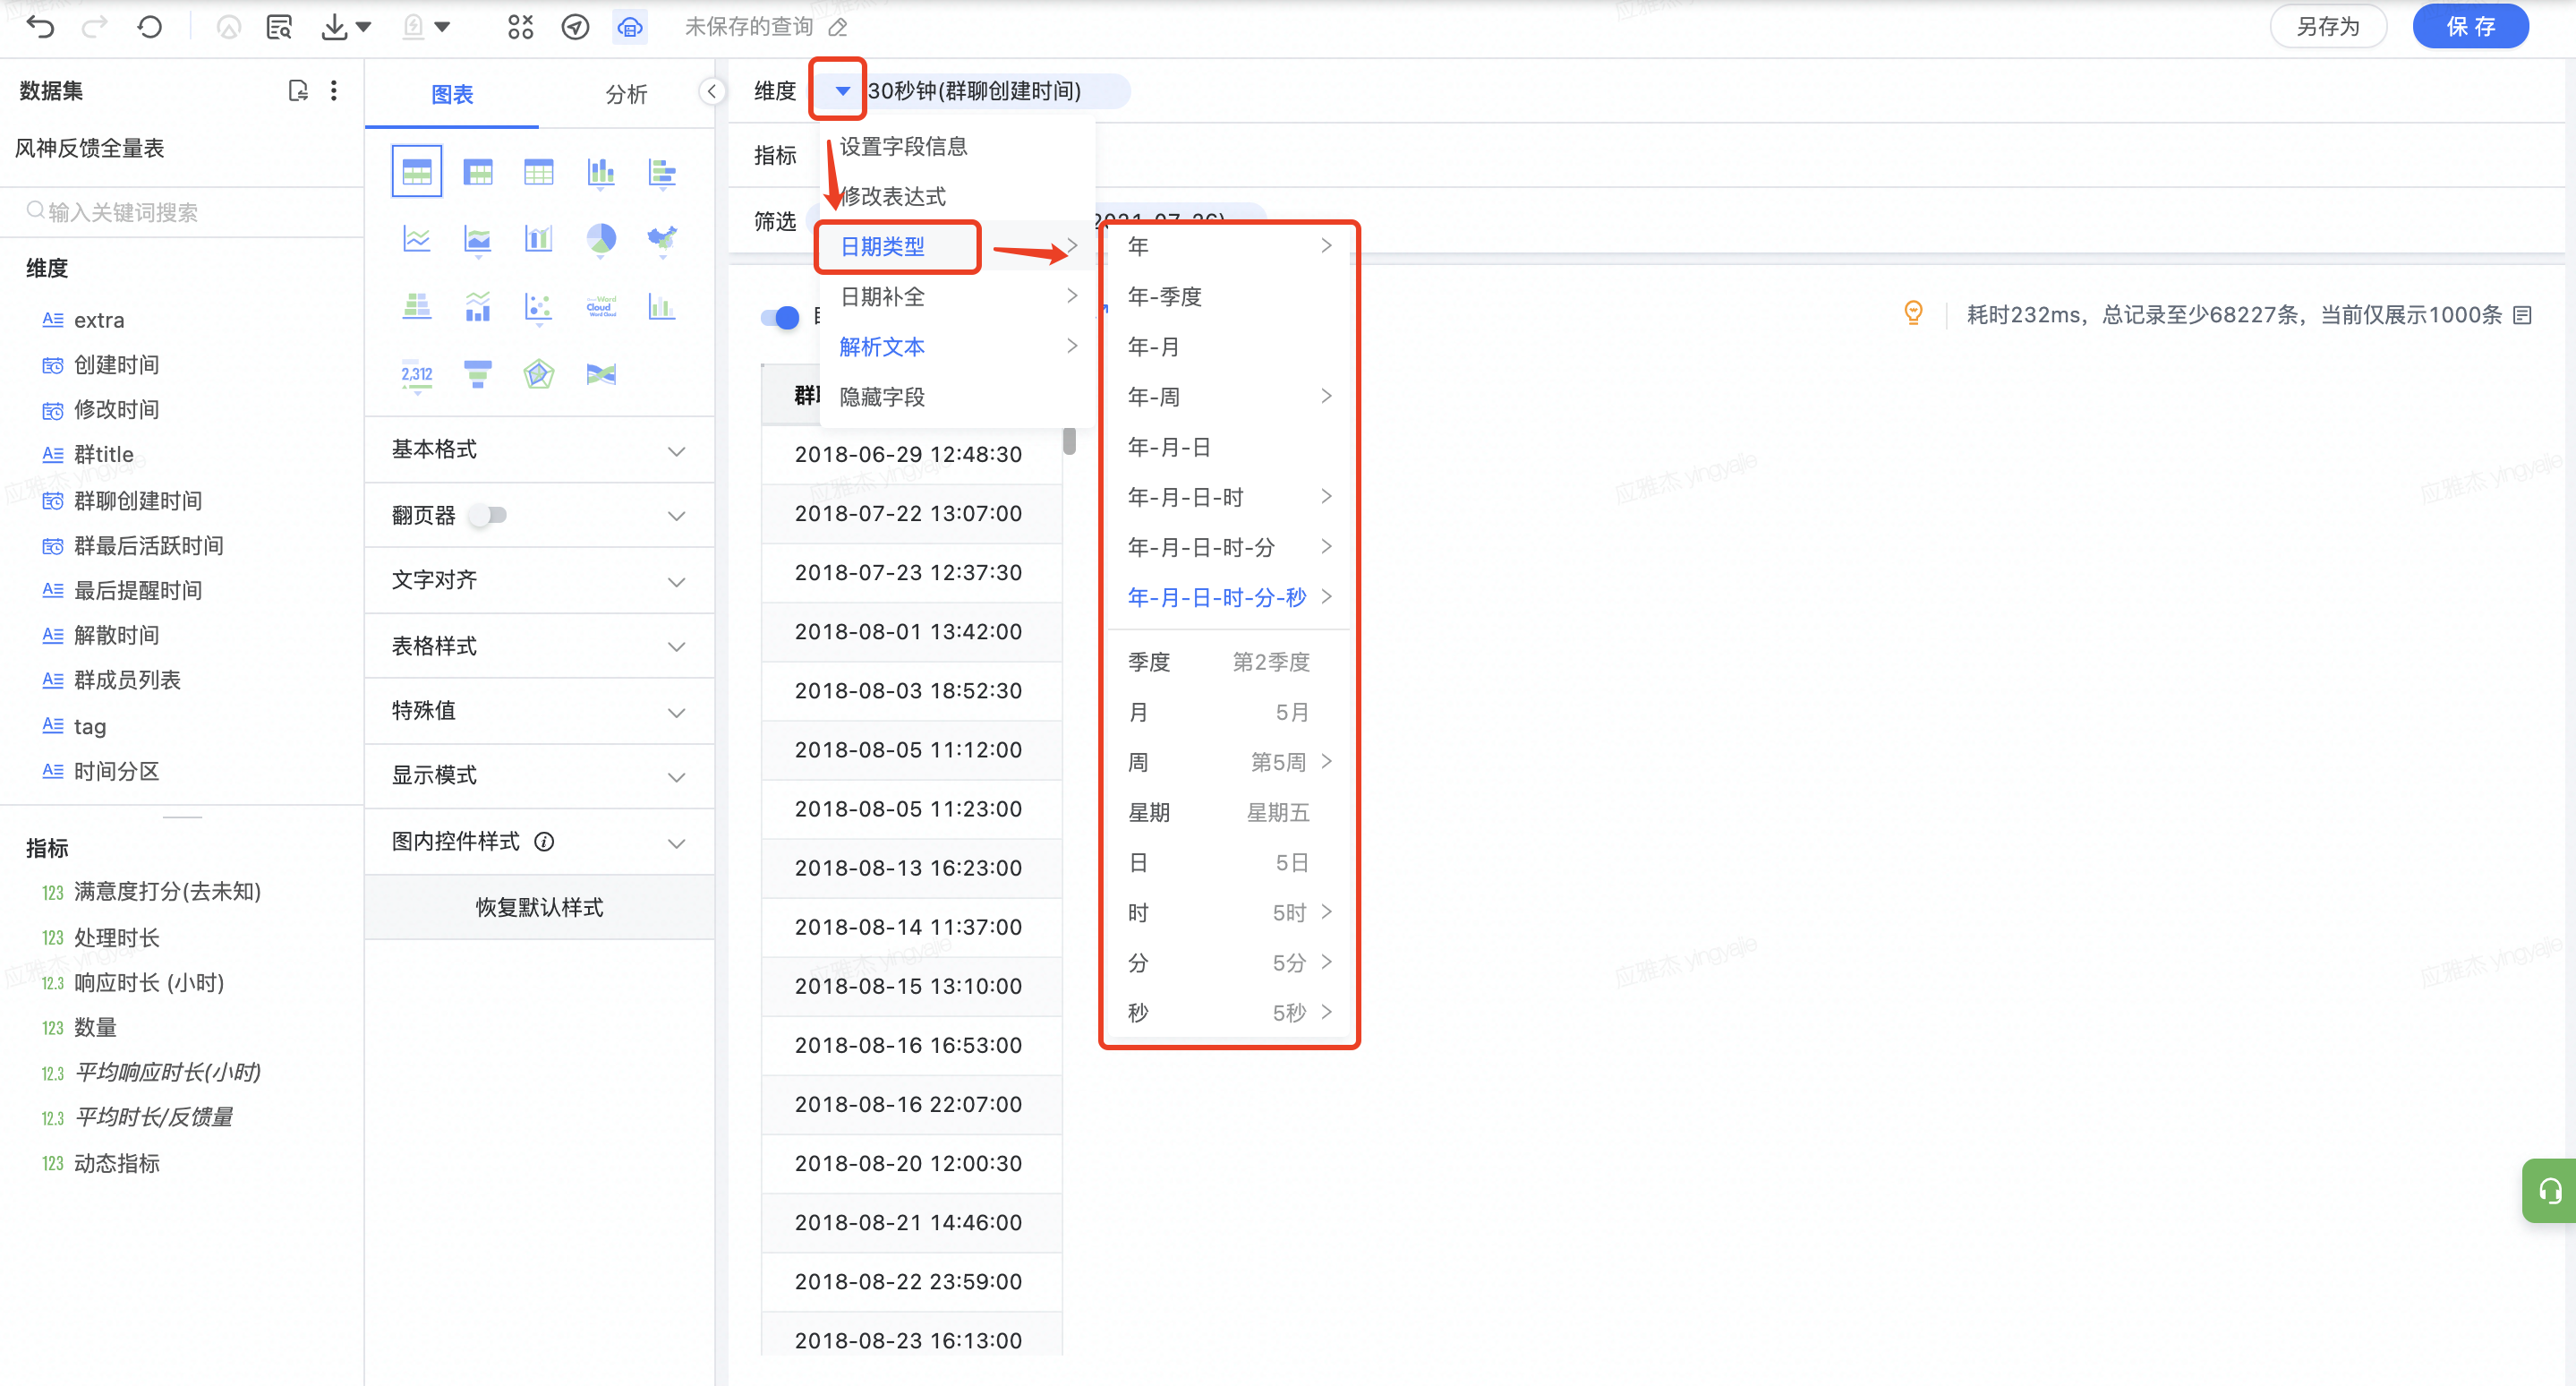Click the refresh query icon
2576x1386 pixels.
[x=150, y=27]
